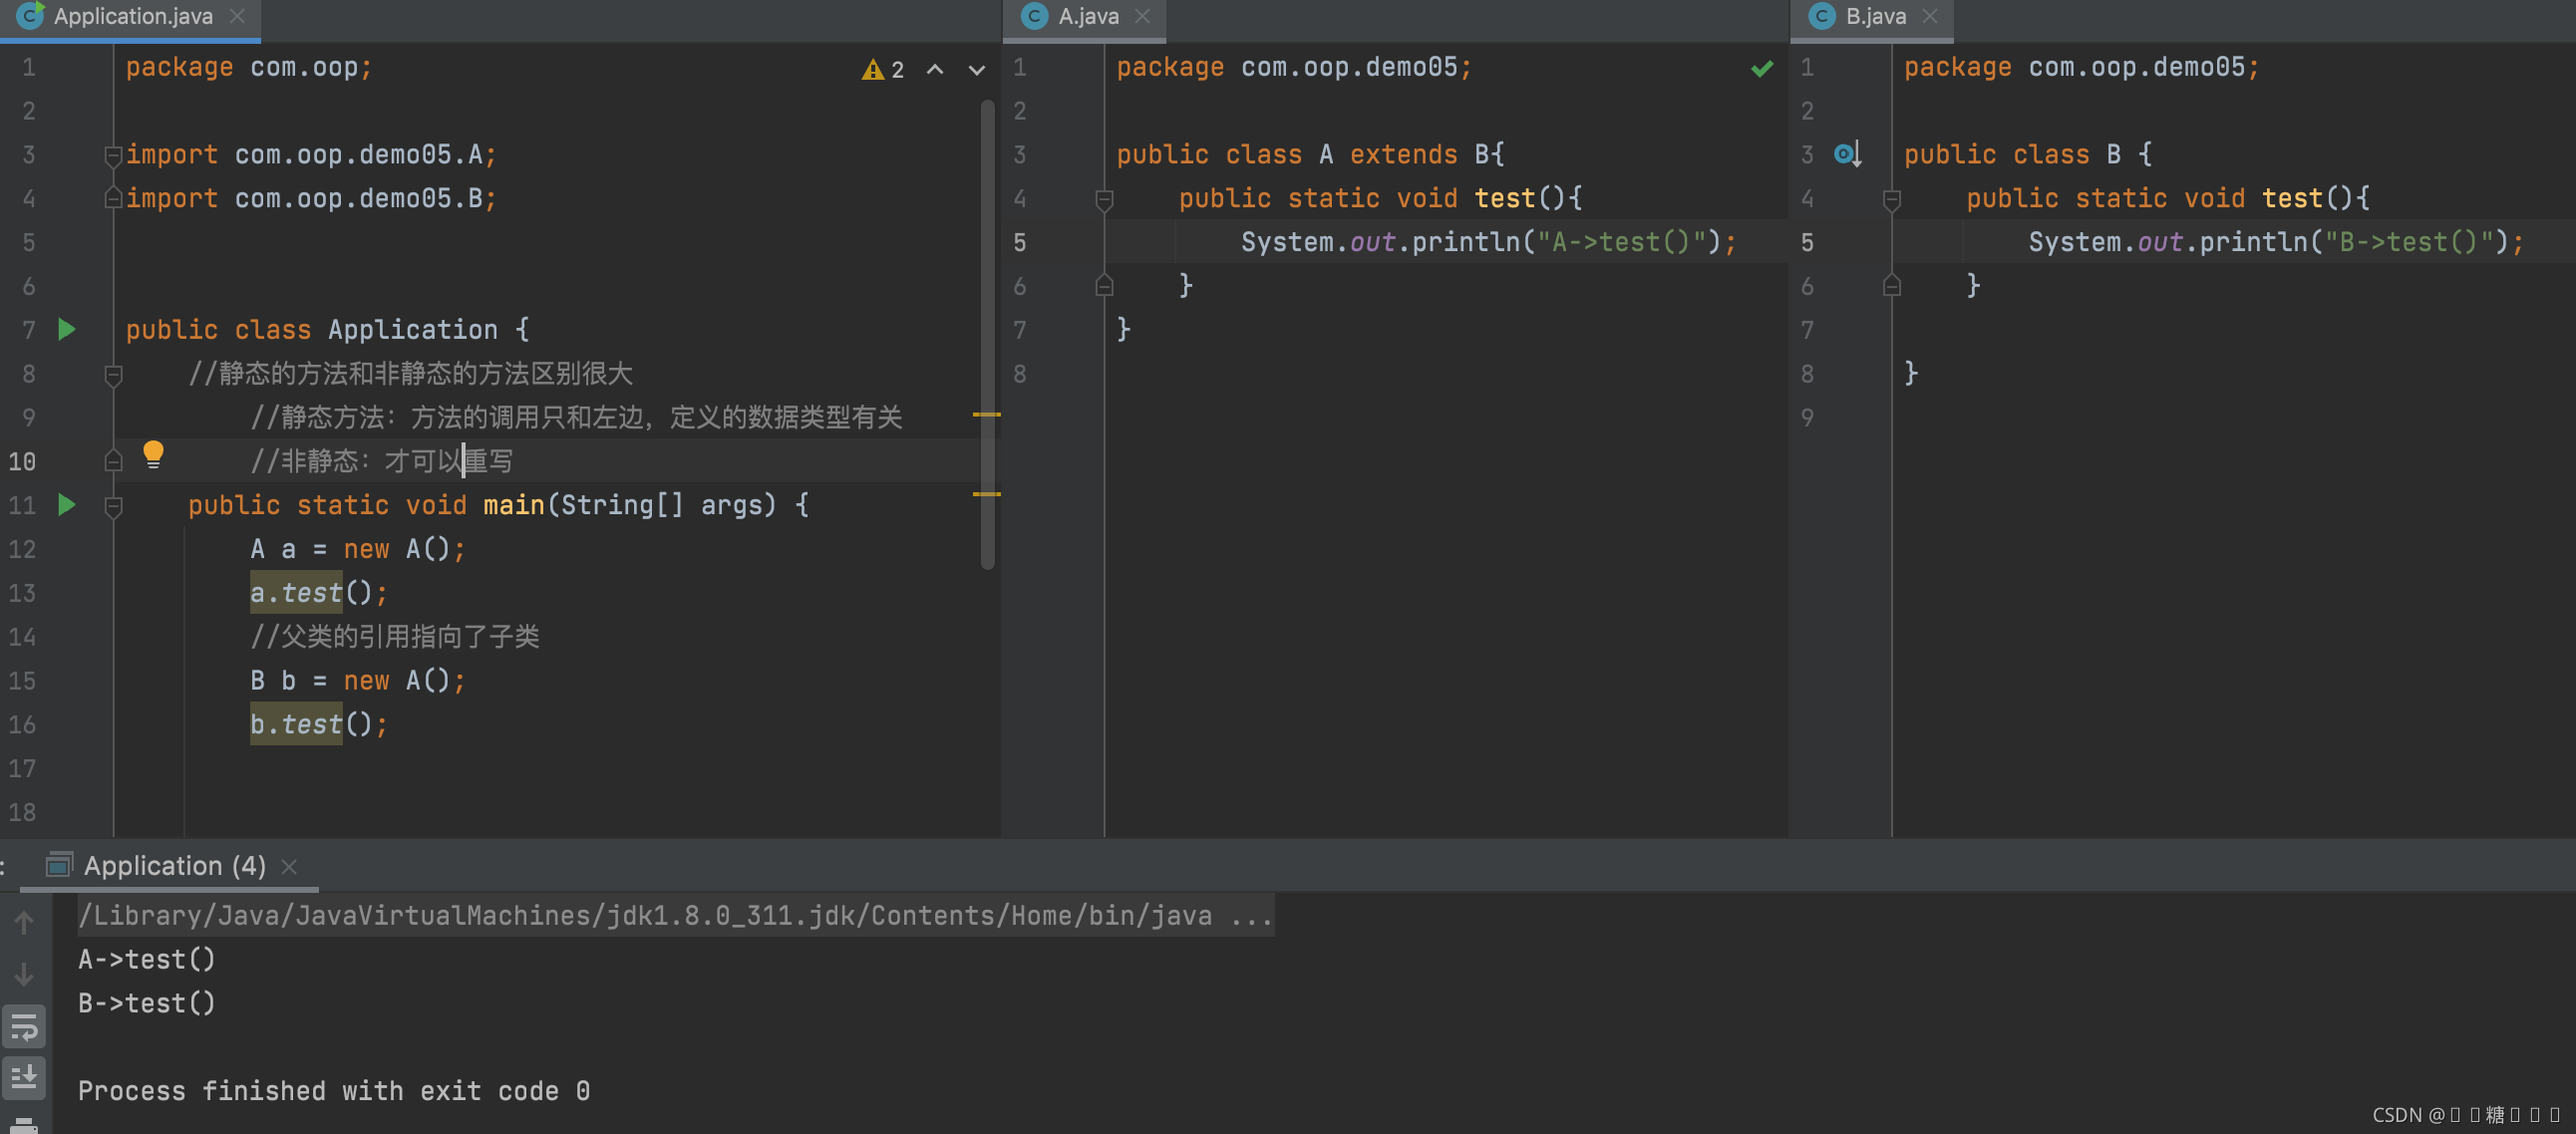Click "A a = new A();" on line 12
Screen dimensions: 2576x1134
358,549
